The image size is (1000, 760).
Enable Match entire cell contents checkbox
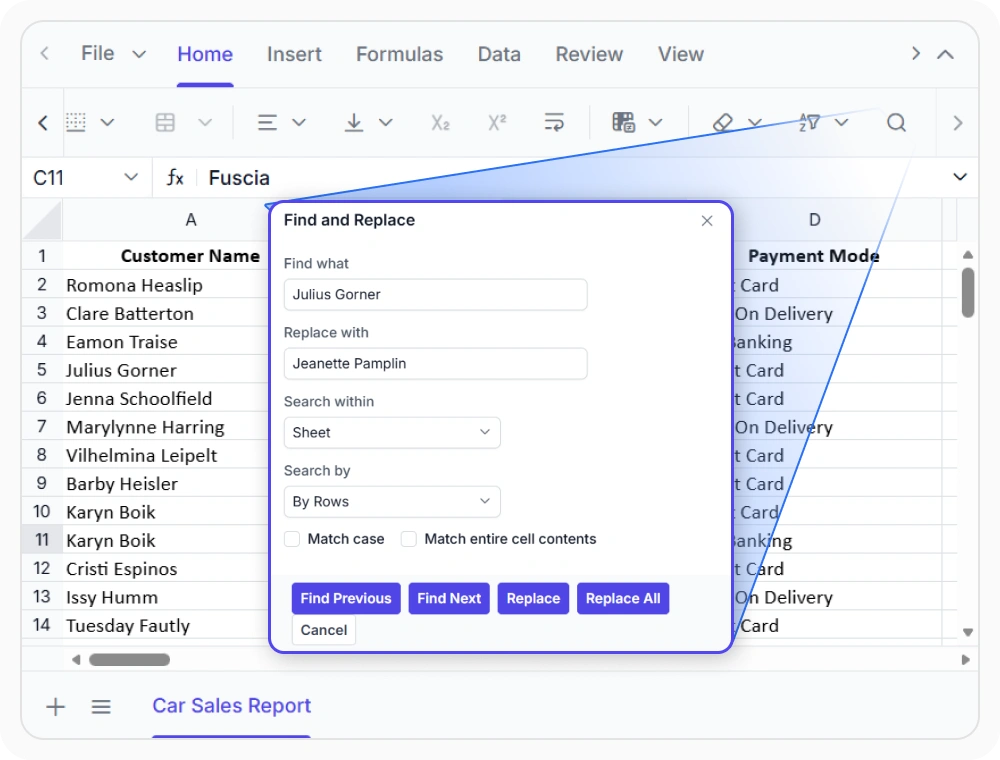click(x=409, y=539)
